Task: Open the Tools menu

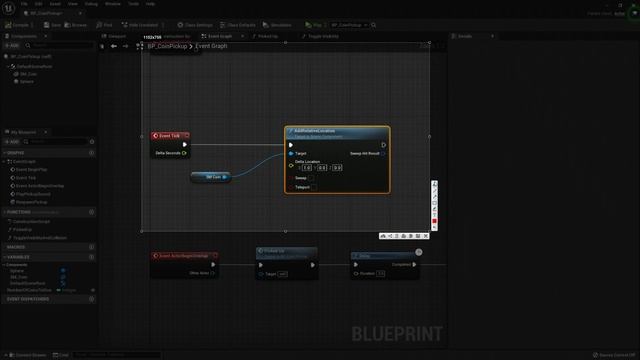Action: pos(133,4)
